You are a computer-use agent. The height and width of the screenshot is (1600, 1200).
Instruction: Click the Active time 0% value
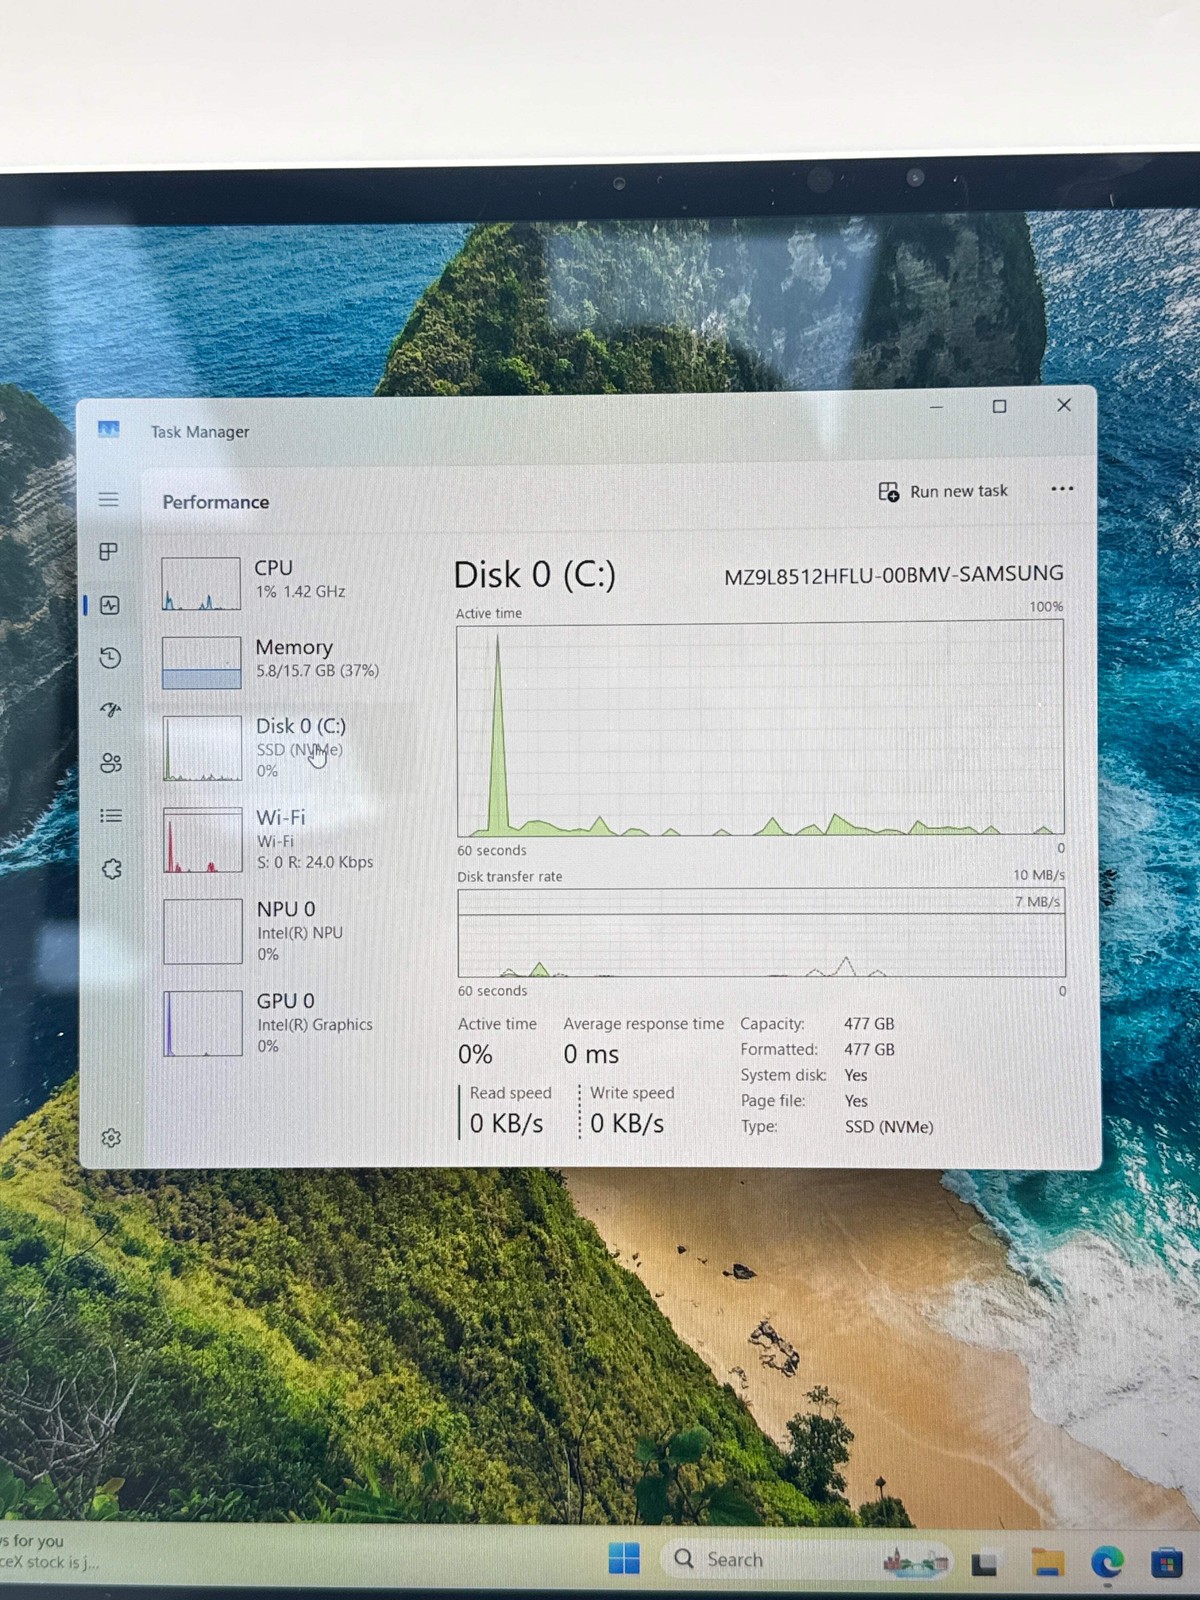pyautogui.click(x=475, y=1054)
